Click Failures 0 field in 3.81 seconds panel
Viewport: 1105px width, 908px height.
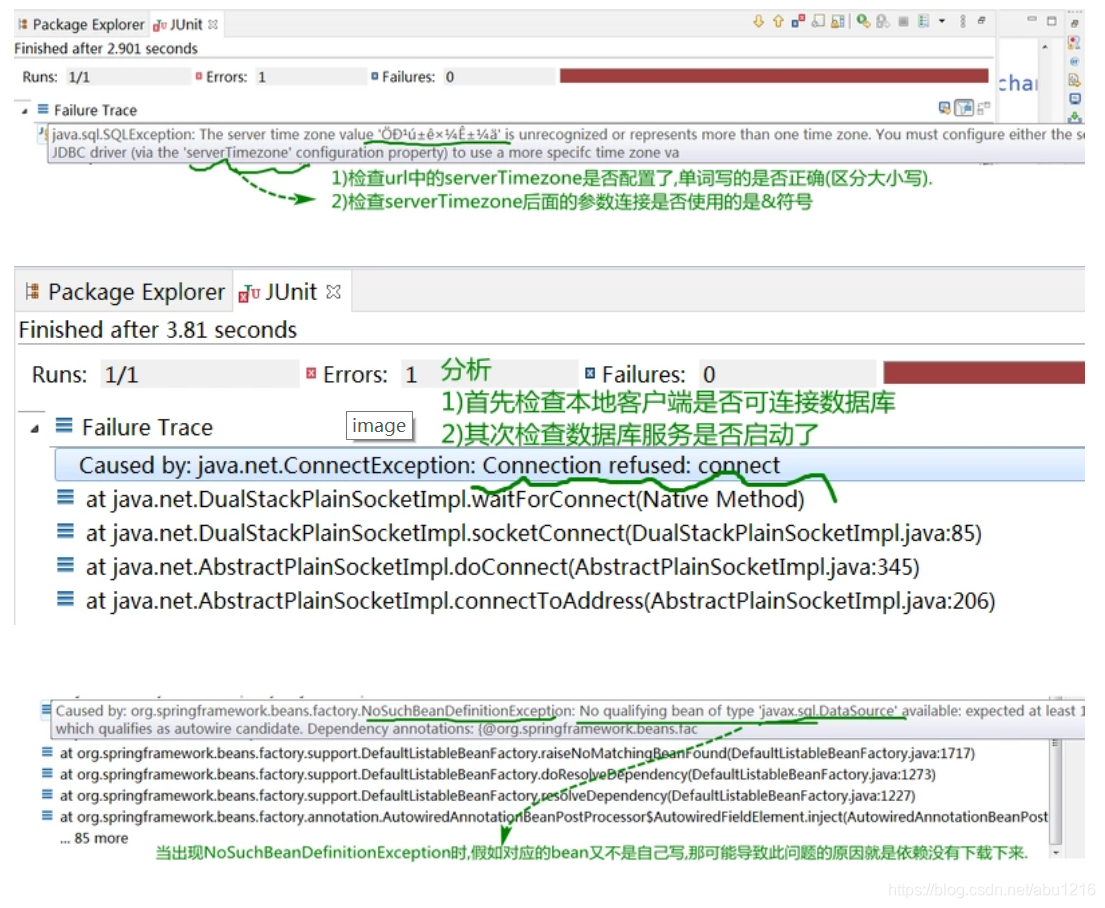pyautogui.click(x=788, y=374)
